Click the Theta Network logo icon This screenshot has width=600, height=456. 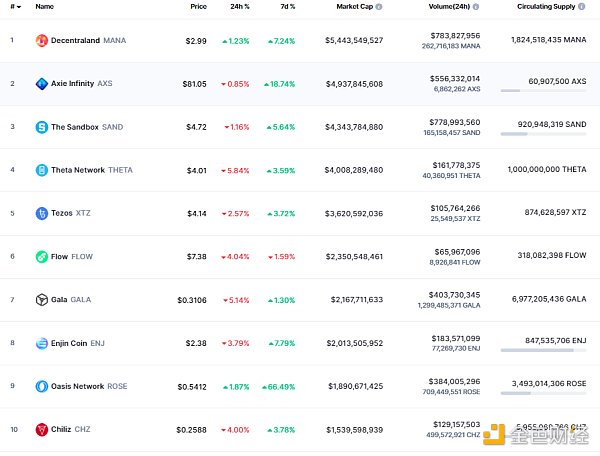tap(41, 170)
